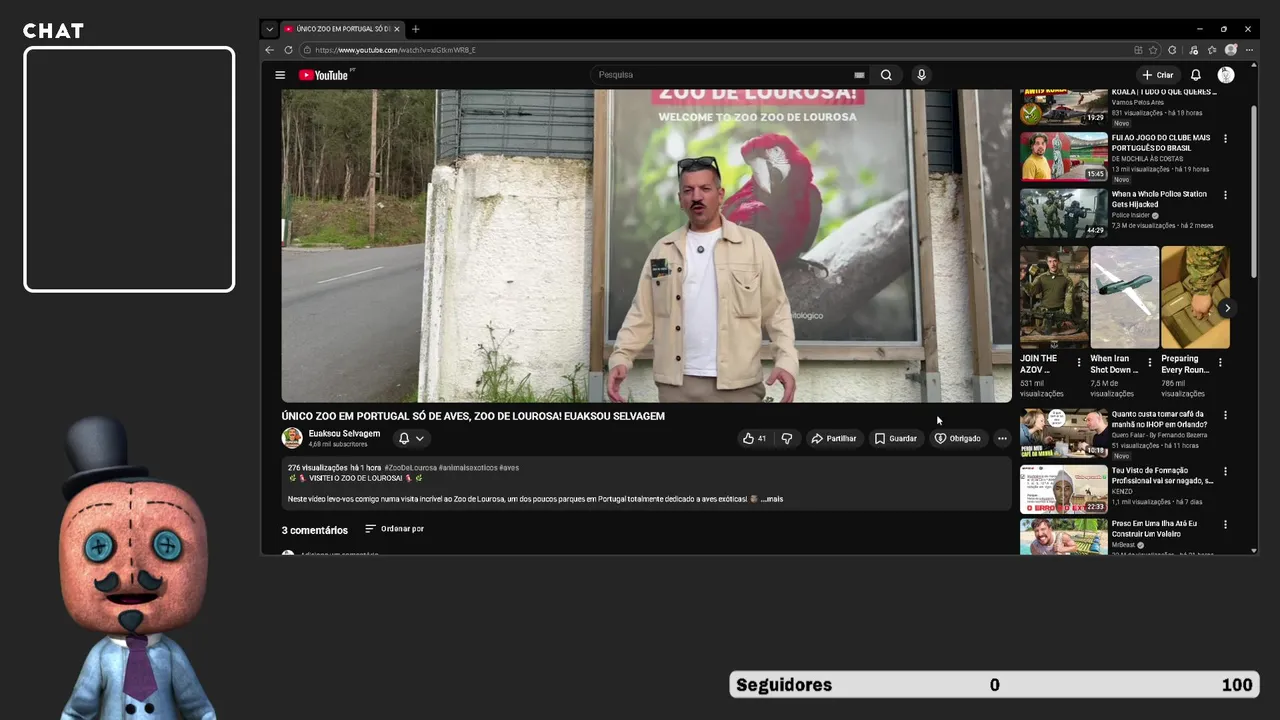Click the Partilhar share button

(x=833, y=438)
